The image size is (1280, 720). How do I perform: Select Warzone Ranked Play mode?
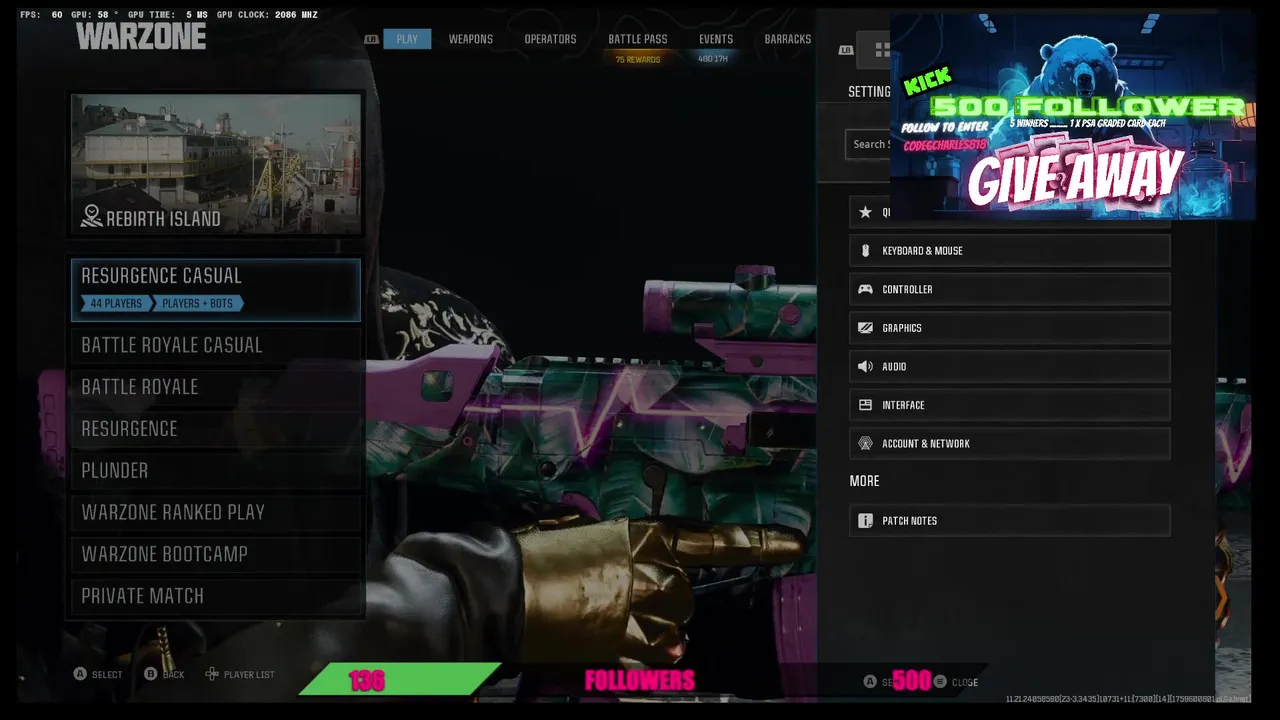tap(216, 512)
